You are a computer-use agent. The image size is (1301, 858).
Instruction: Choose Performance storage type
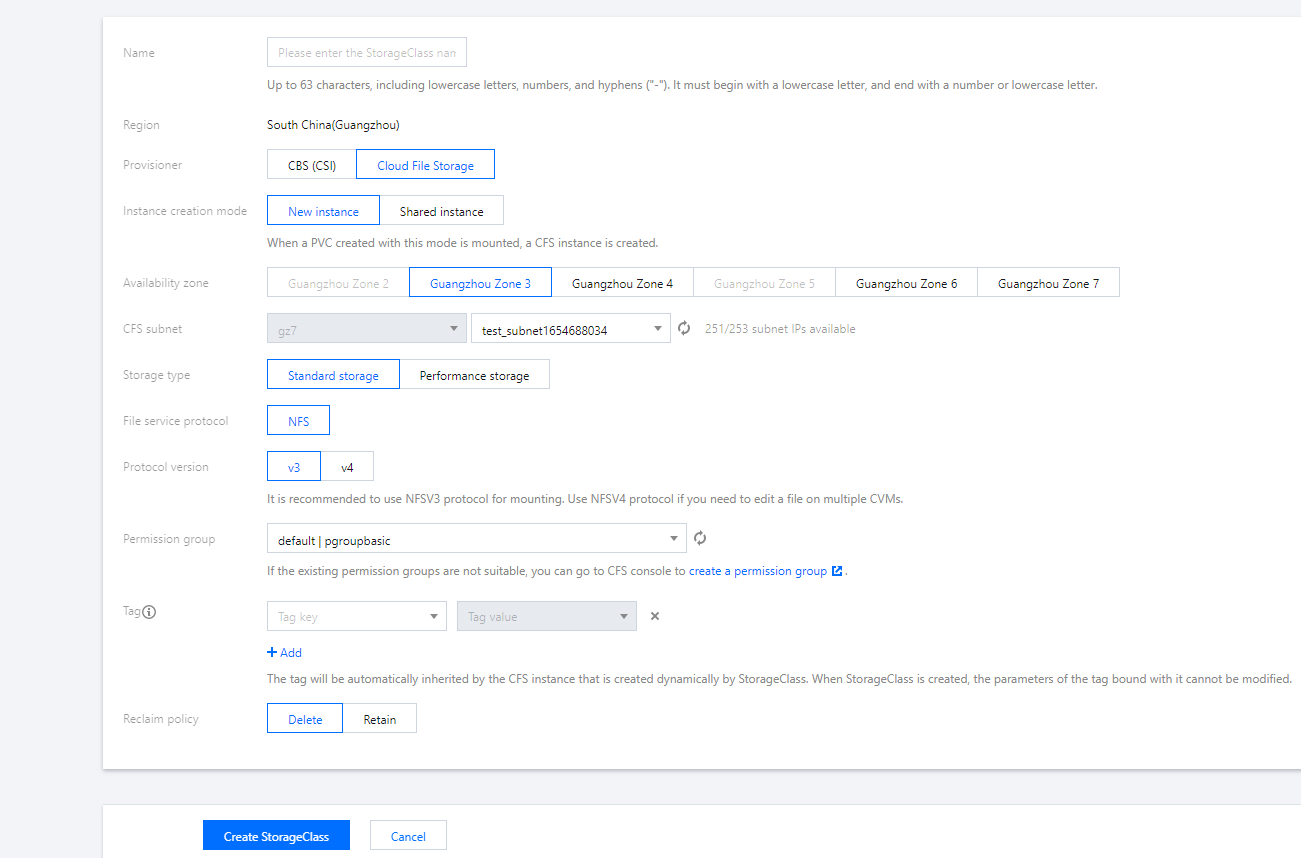click(474, 375)
